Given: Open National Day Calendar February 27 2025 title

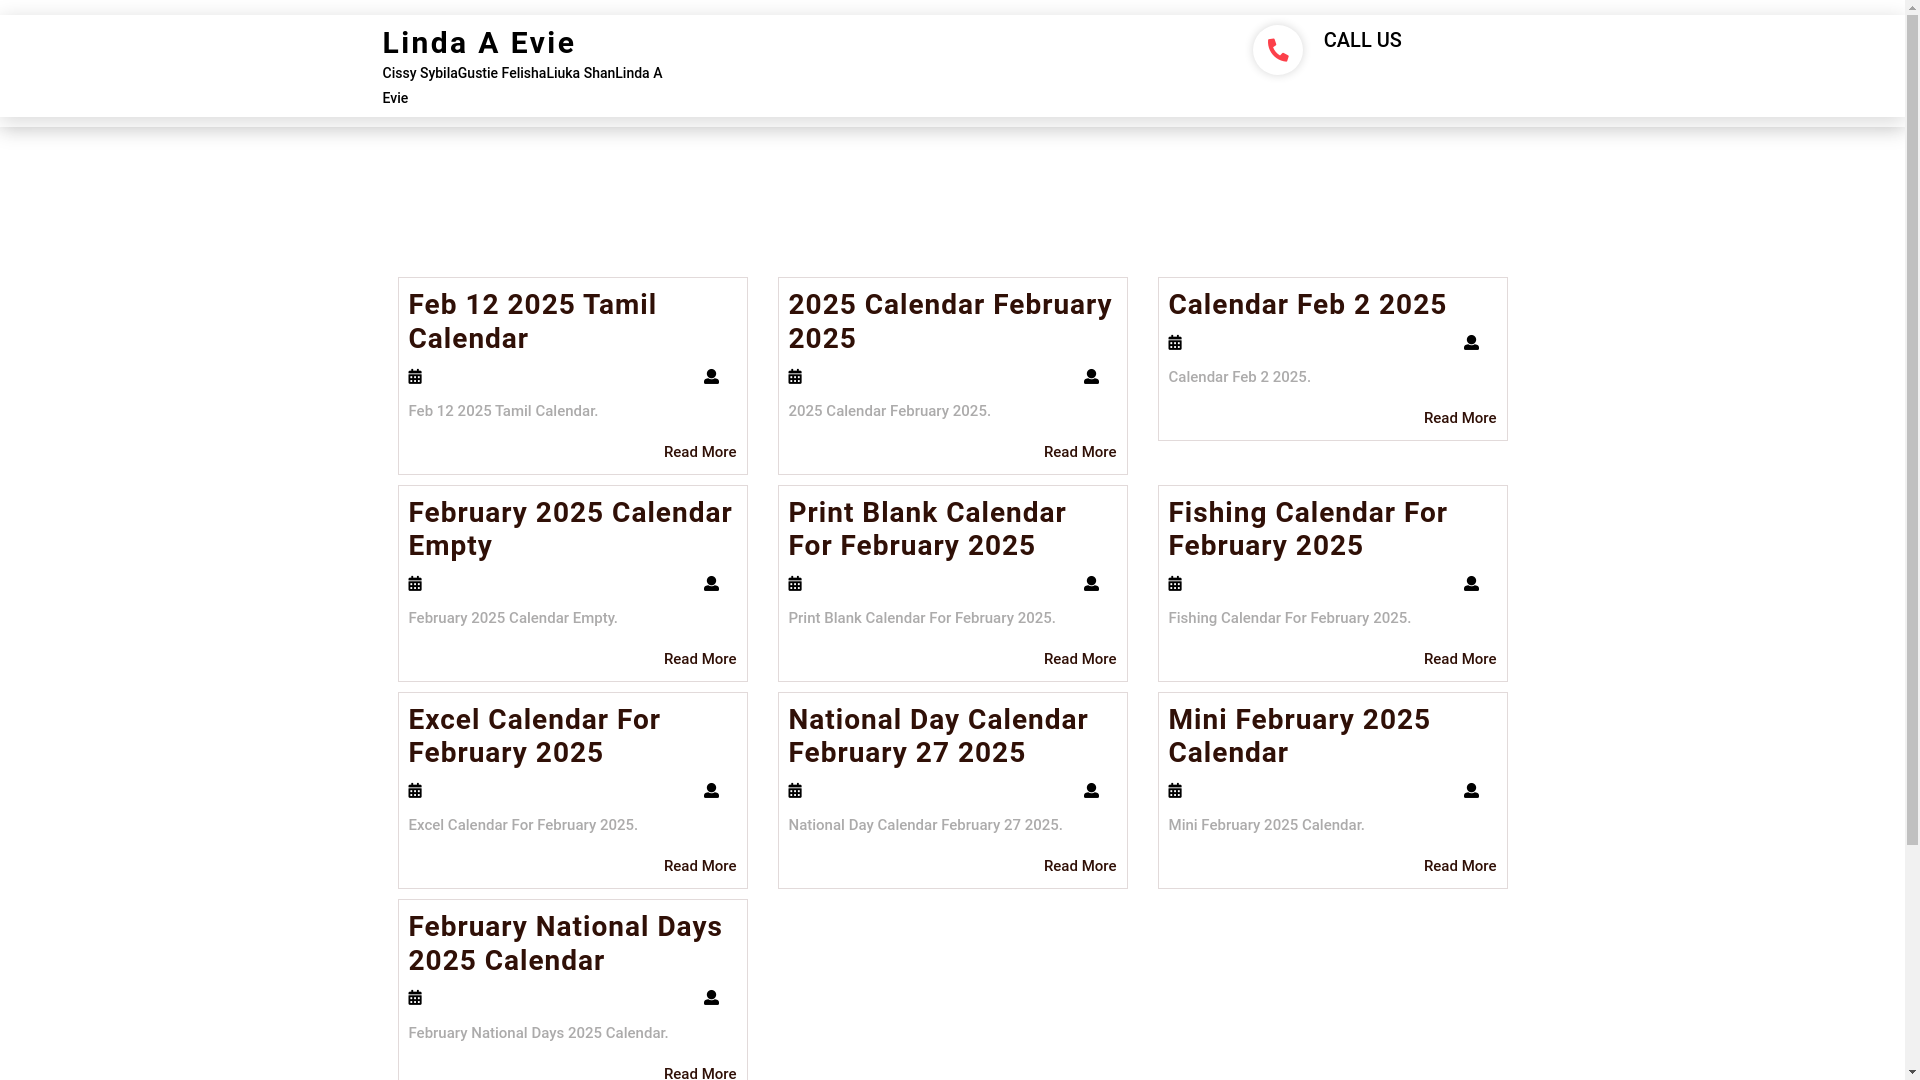Looking at the screenshot, I should click(x=938, y=736).
